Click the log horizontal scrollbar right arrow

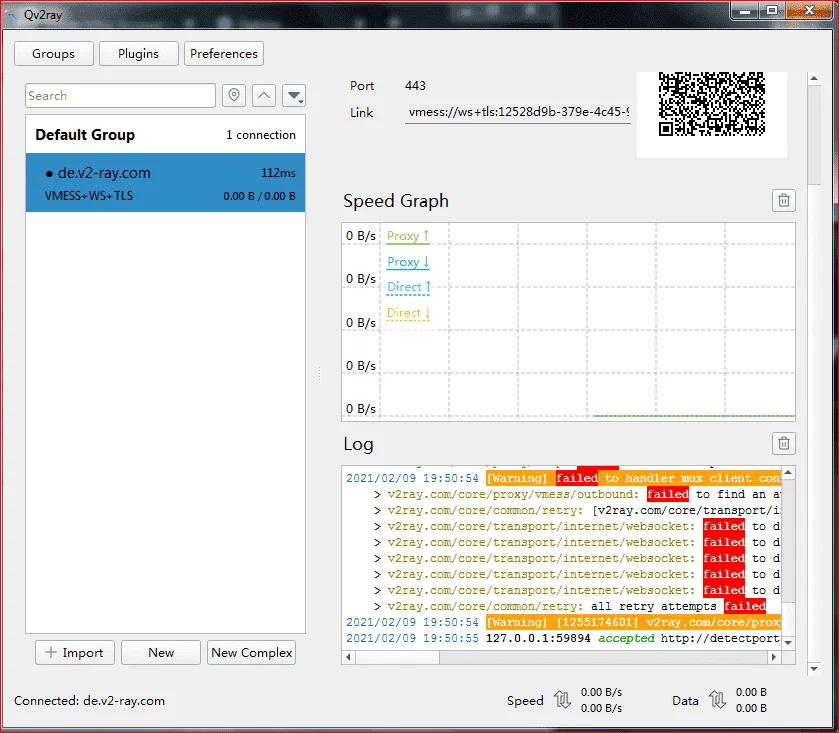774,657
